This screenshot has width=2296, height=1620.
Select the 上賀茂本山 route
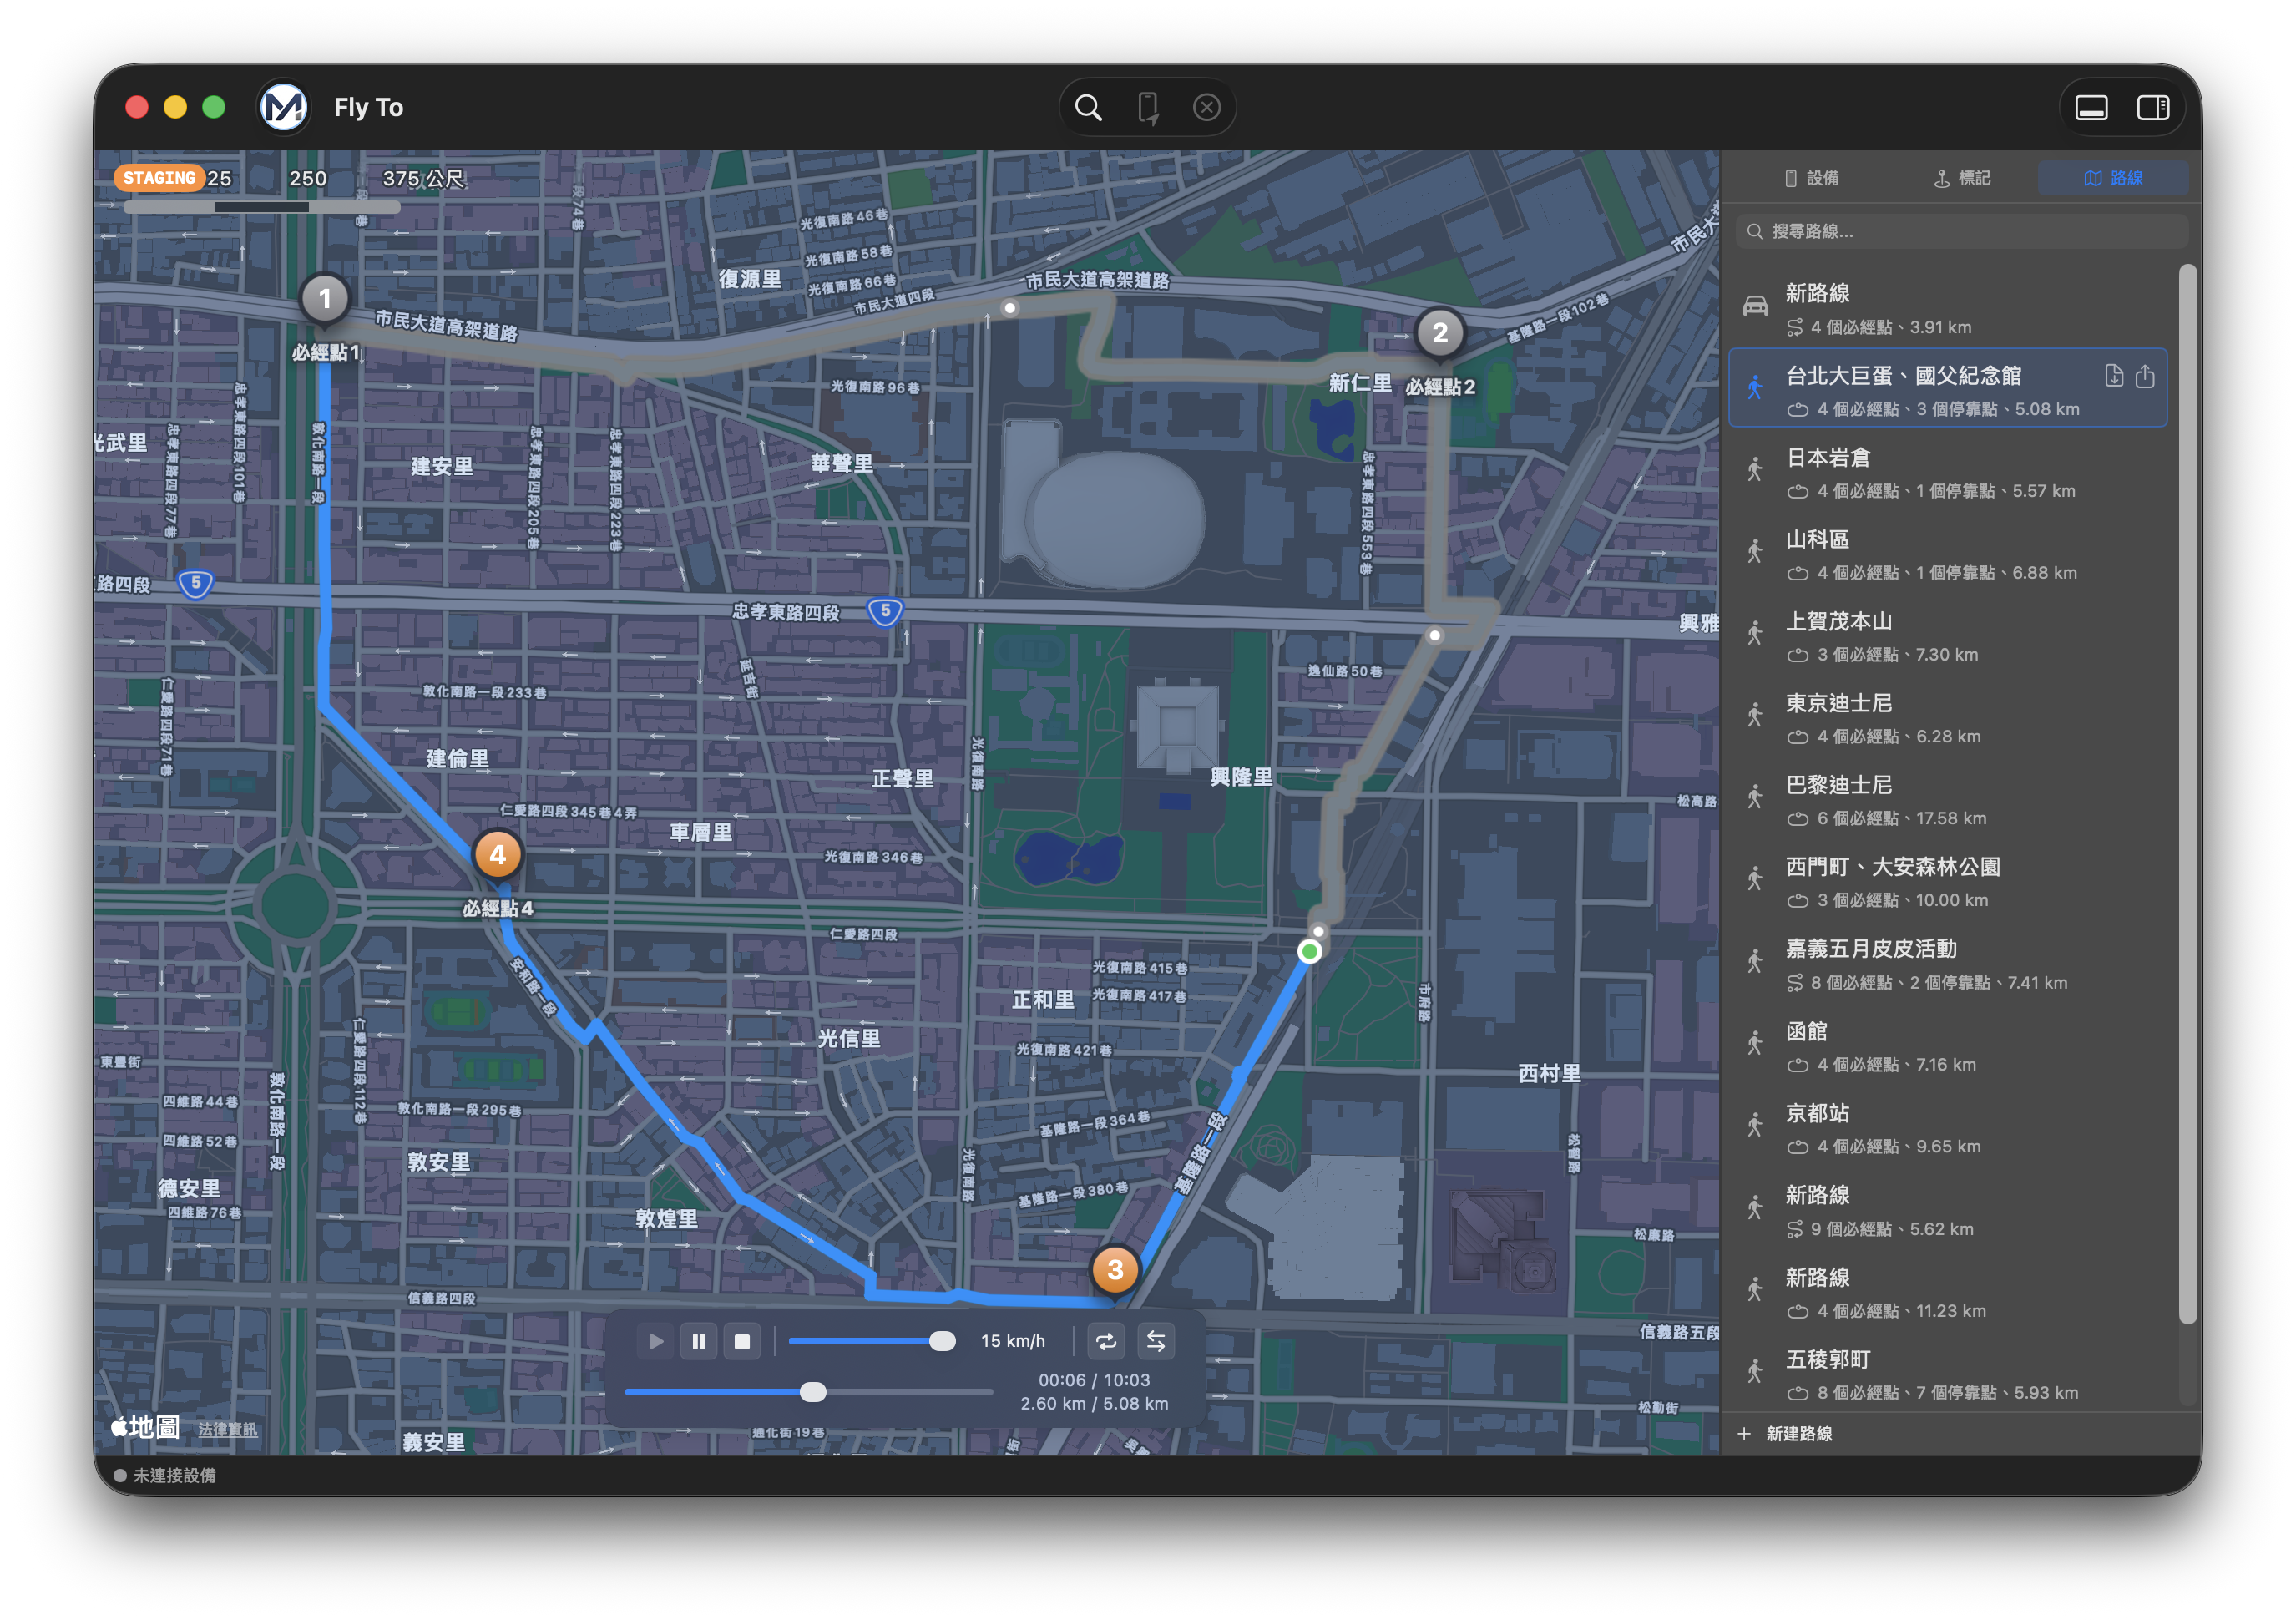point(1948,636)
